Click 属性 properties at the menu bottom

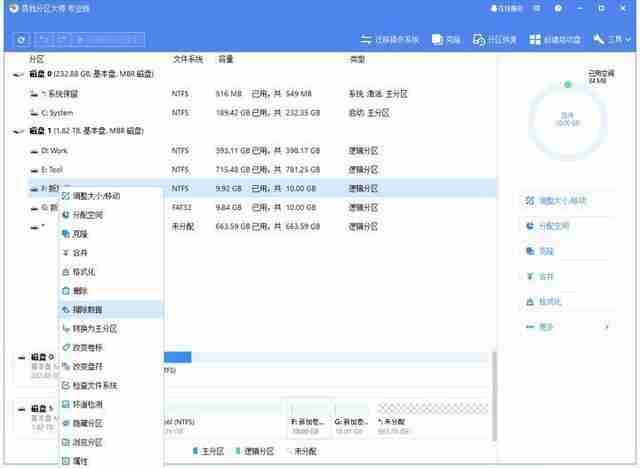(111, 461)
